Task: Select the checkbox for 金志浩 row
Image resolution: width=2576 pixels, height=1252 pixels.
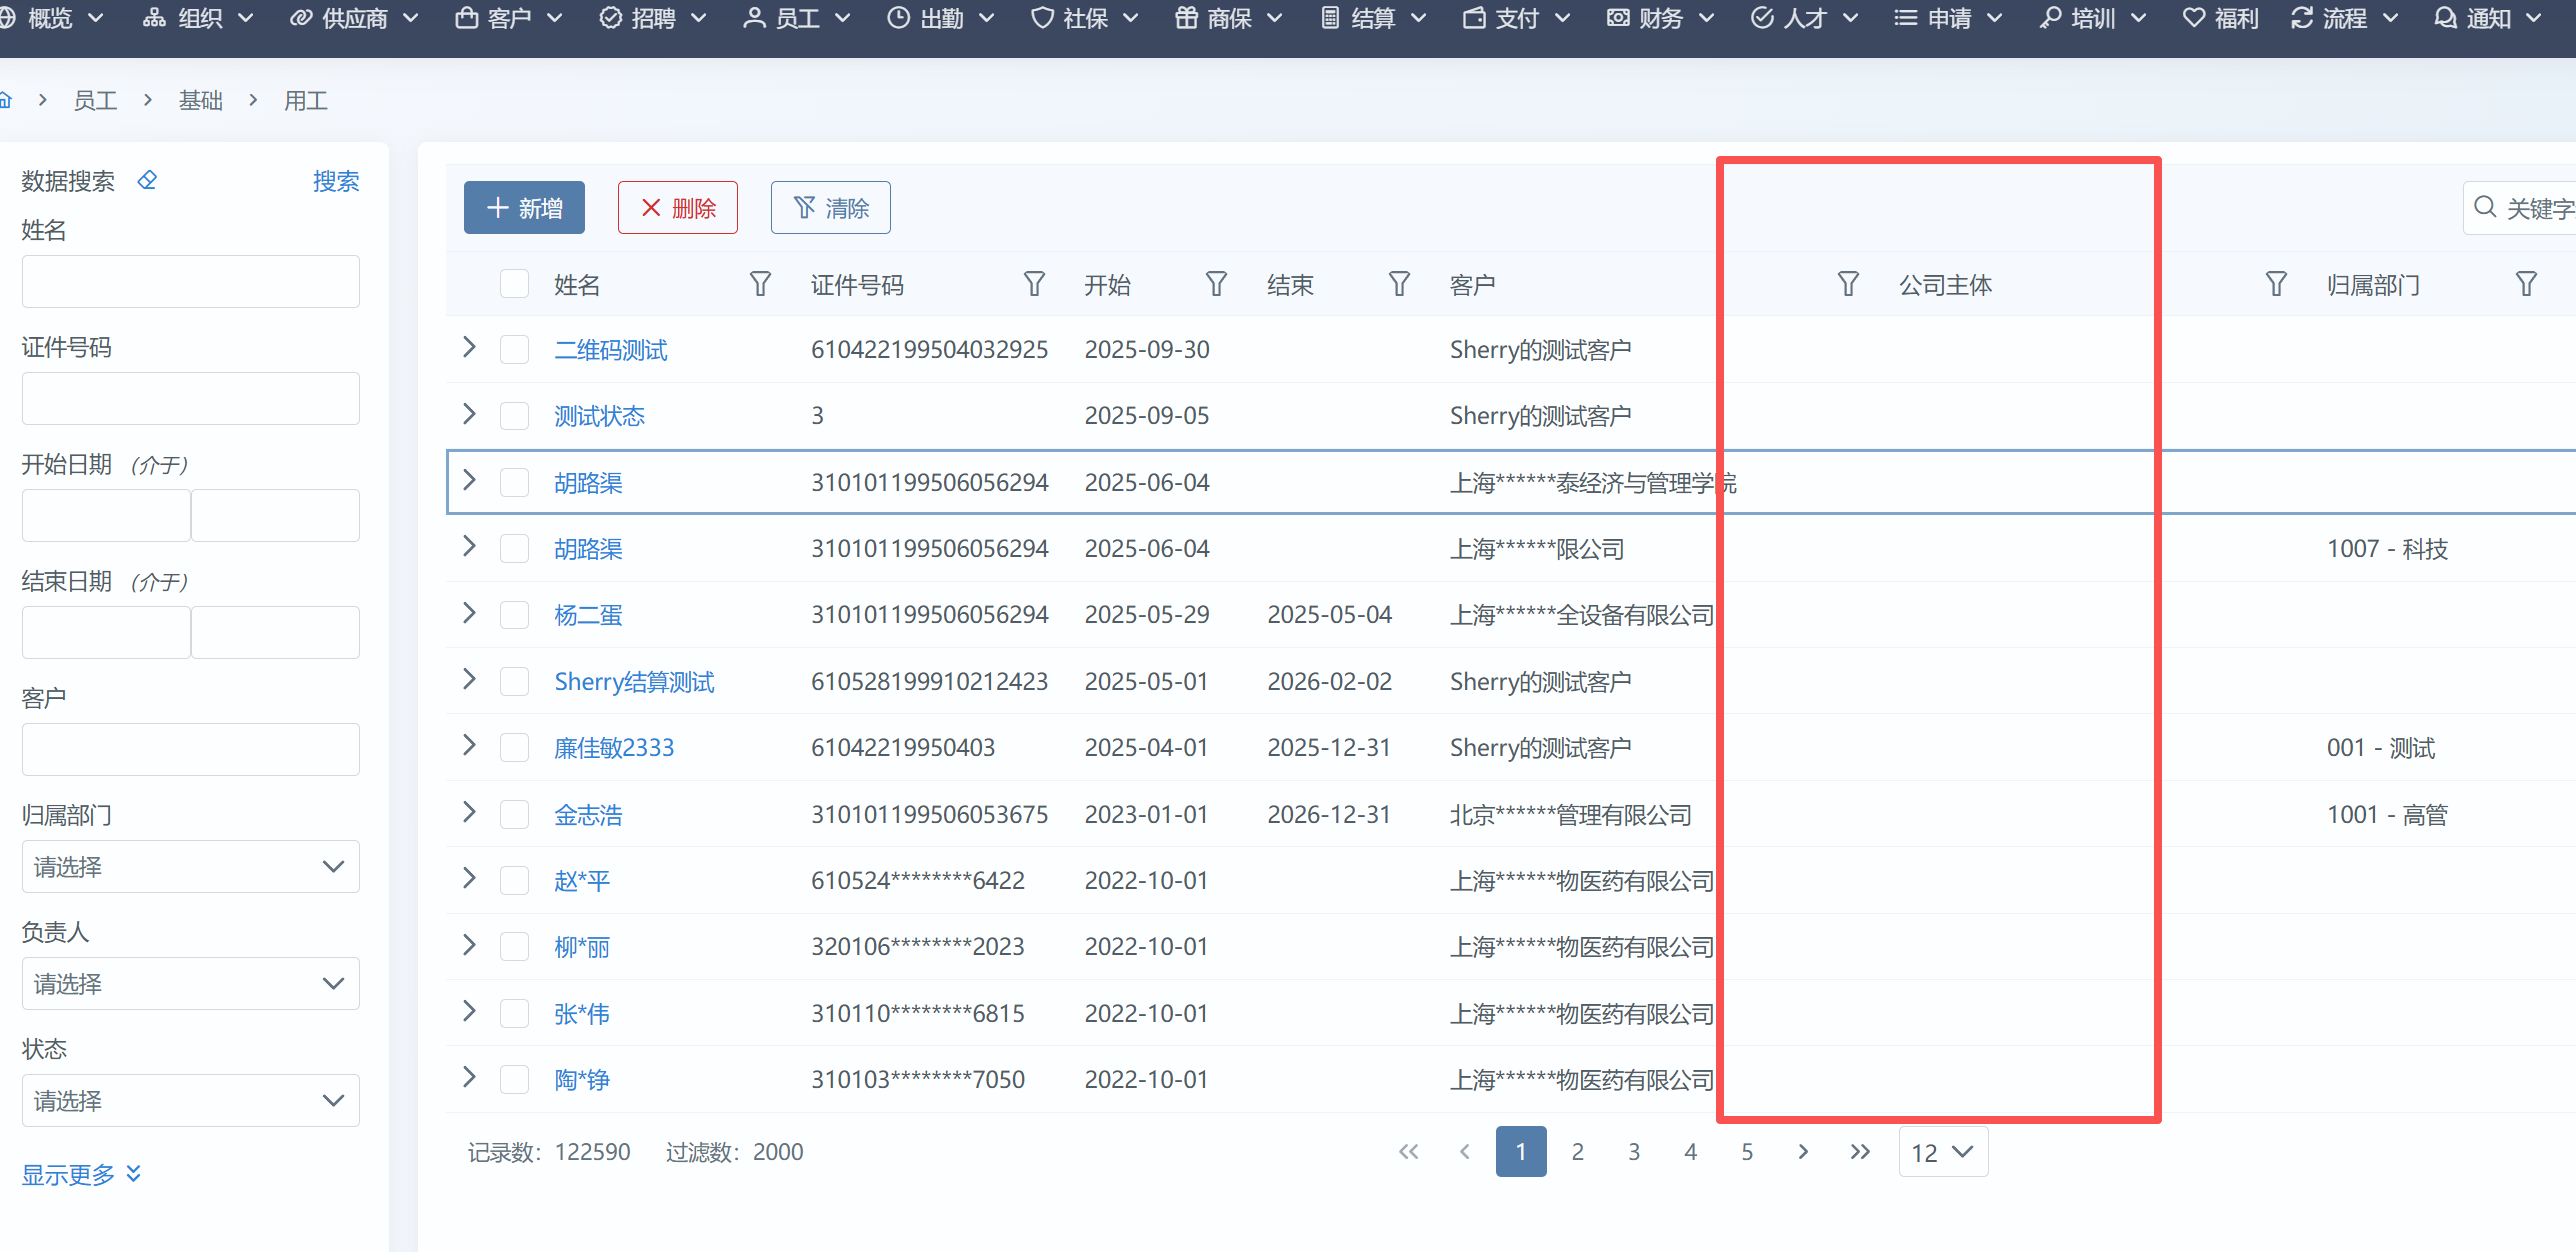Action: click(514, 815)
